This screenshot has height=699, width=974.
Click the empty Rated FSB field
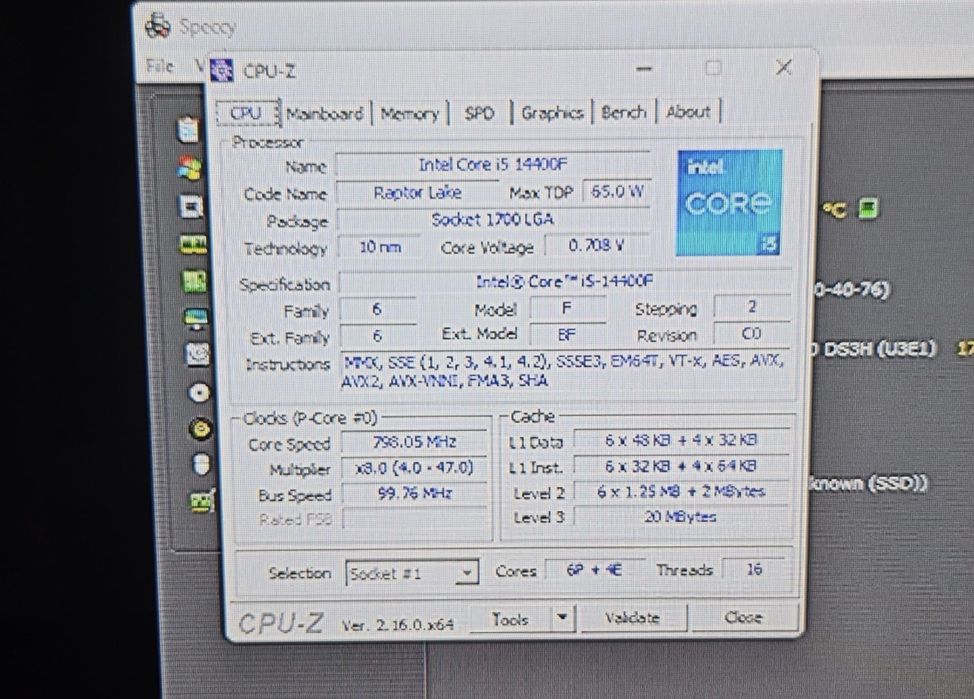[414, 518]
